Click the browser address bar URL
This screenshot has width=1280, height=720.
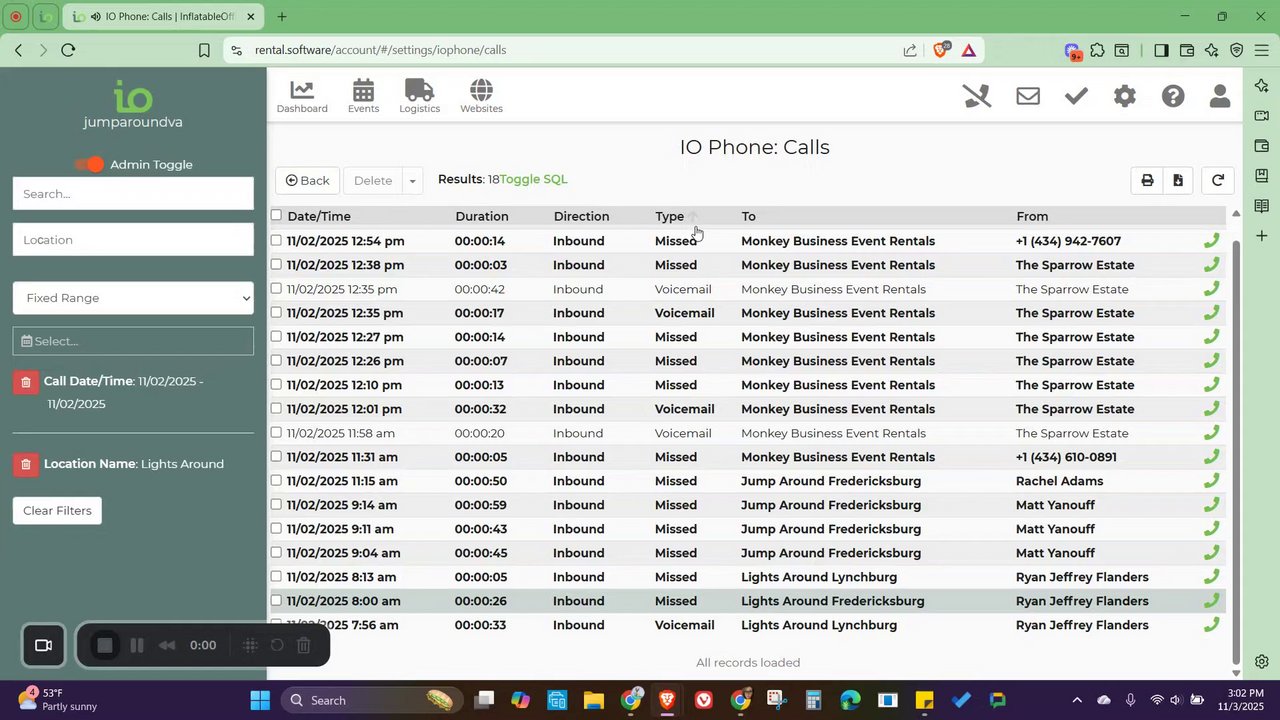pyautogui.click(x=380, y=50)
